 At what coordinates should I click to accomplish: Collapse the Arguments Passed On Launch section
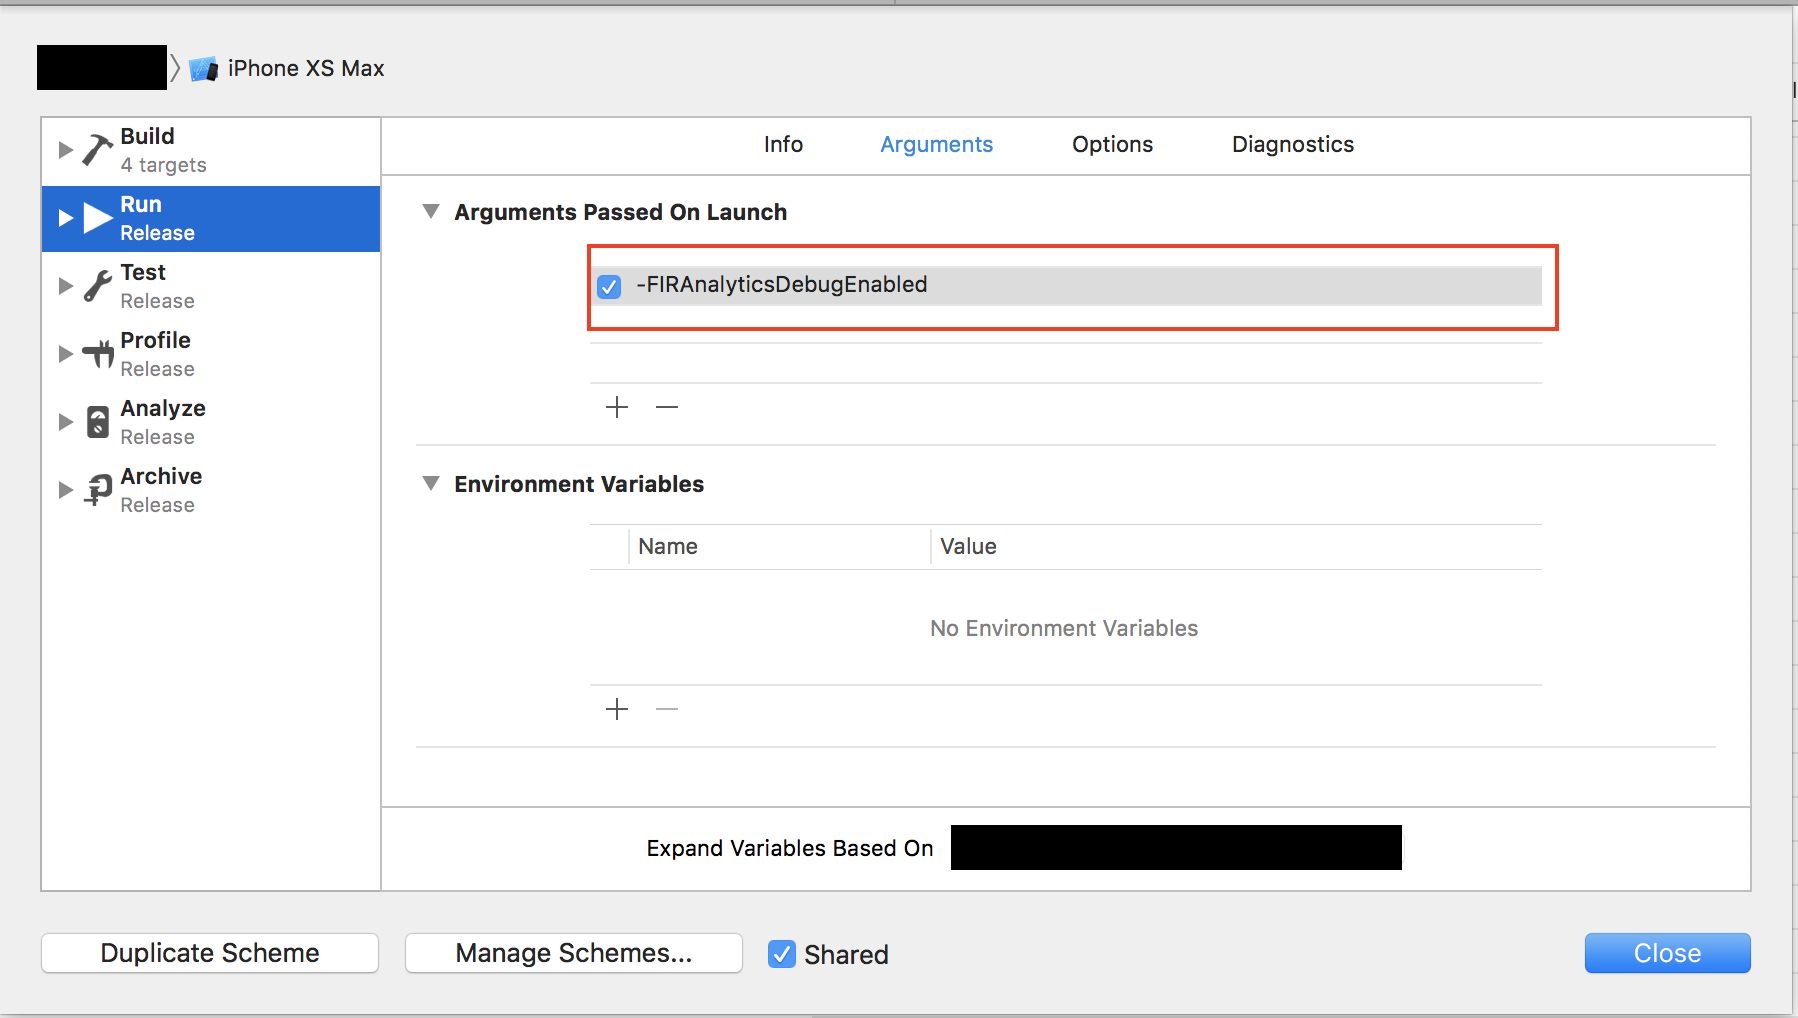point(431,210)
